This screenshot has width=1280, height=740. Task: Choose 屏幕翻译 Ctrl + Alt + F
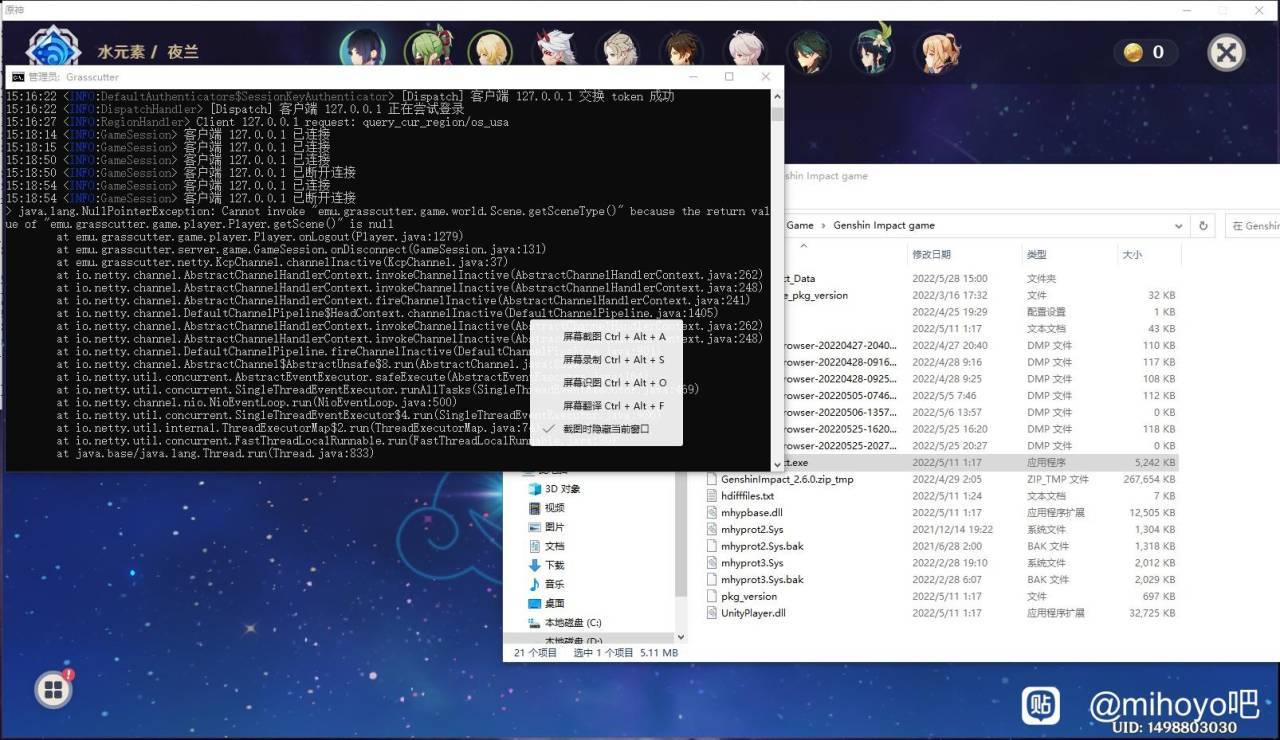pyautogui.click(x=614, y=406)
